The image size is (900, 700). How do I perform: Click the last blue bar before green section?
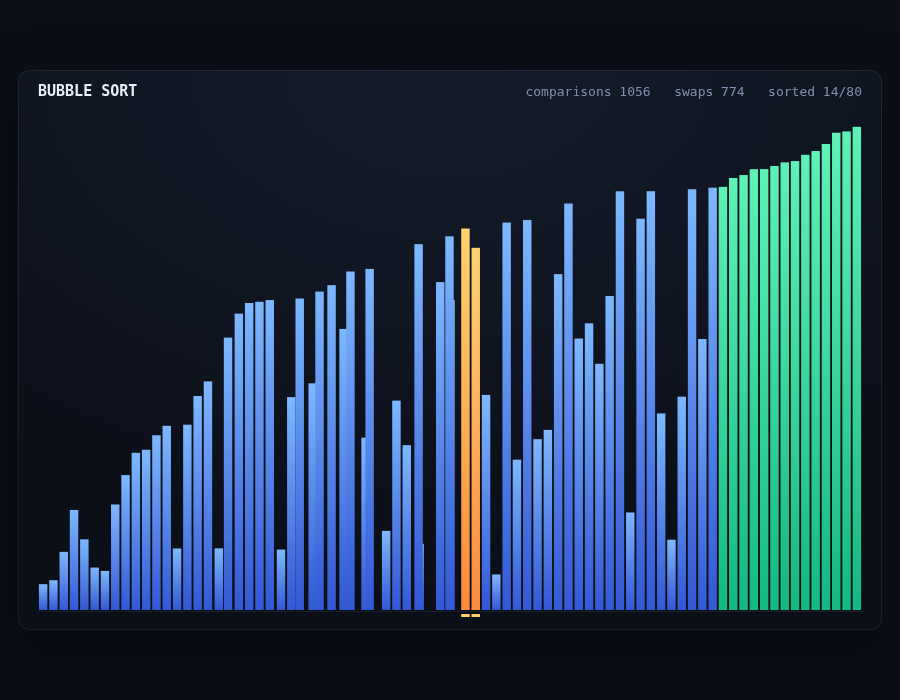(x=712, y=399)
